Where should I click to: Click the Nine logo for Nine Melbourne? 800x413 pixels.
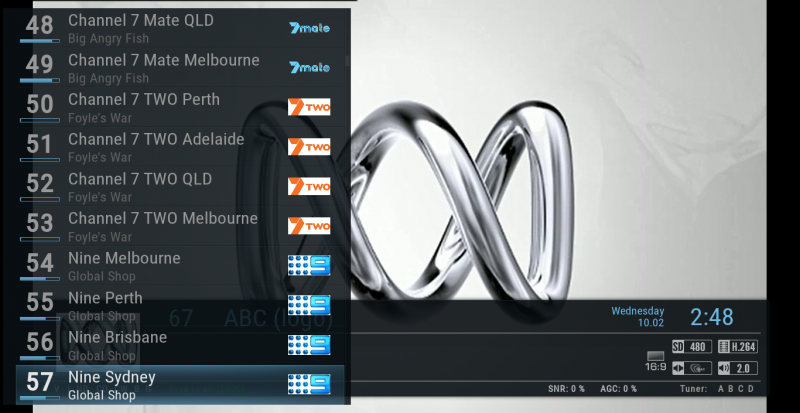click(x=309, y=265)
